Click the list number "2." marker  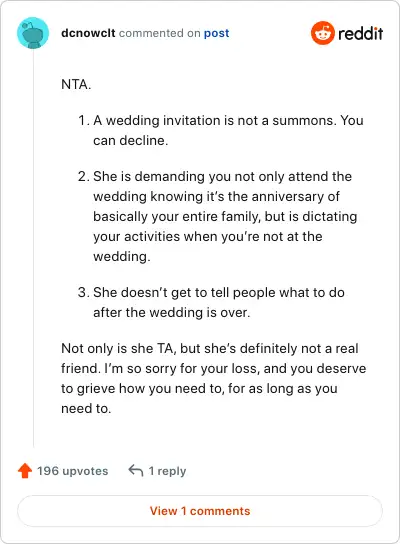coord(84,176)
